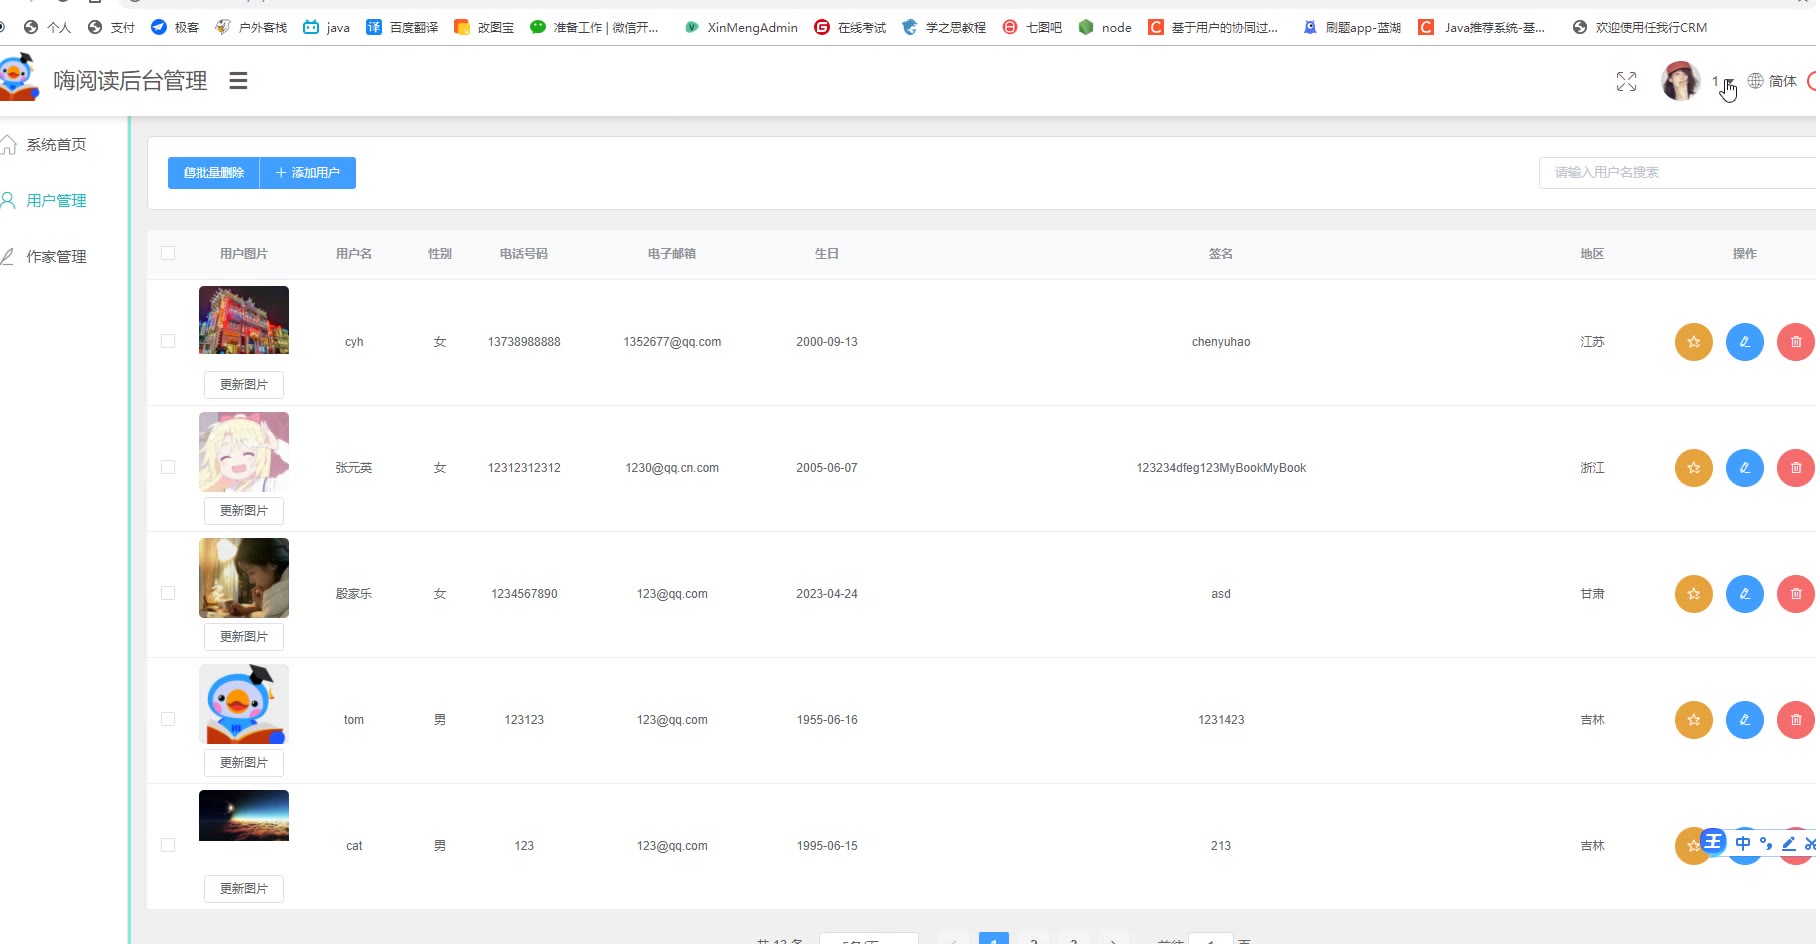Screen dimensions: 1816x944
Task: Click the birthday 2023-04-24 cell
Action: [x=827, y=594]
